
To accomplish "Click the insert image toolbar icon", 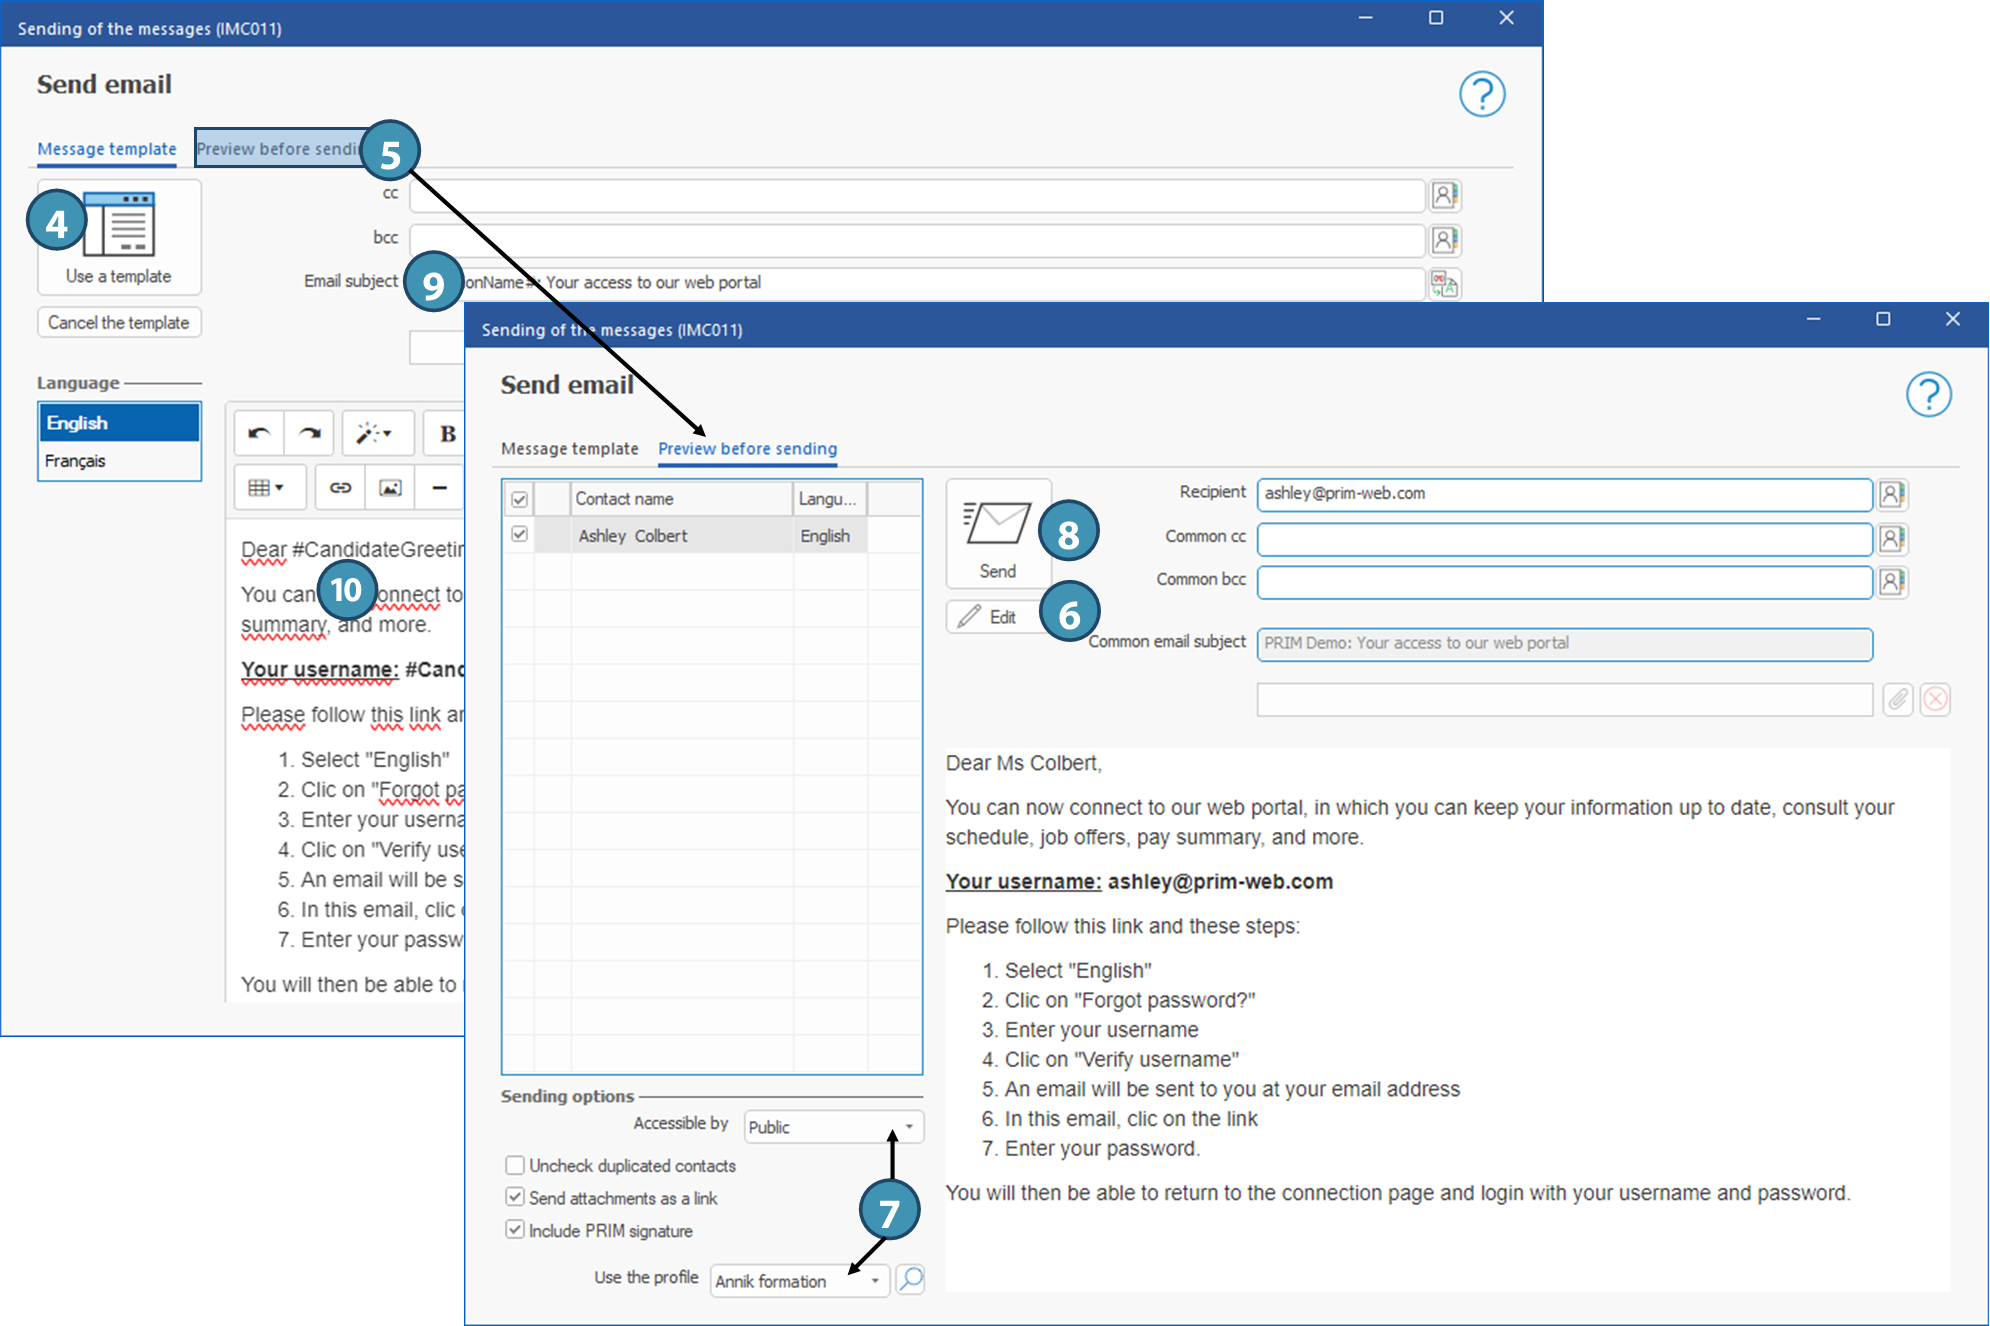I will pyautogui.click(x=390, y=488).
